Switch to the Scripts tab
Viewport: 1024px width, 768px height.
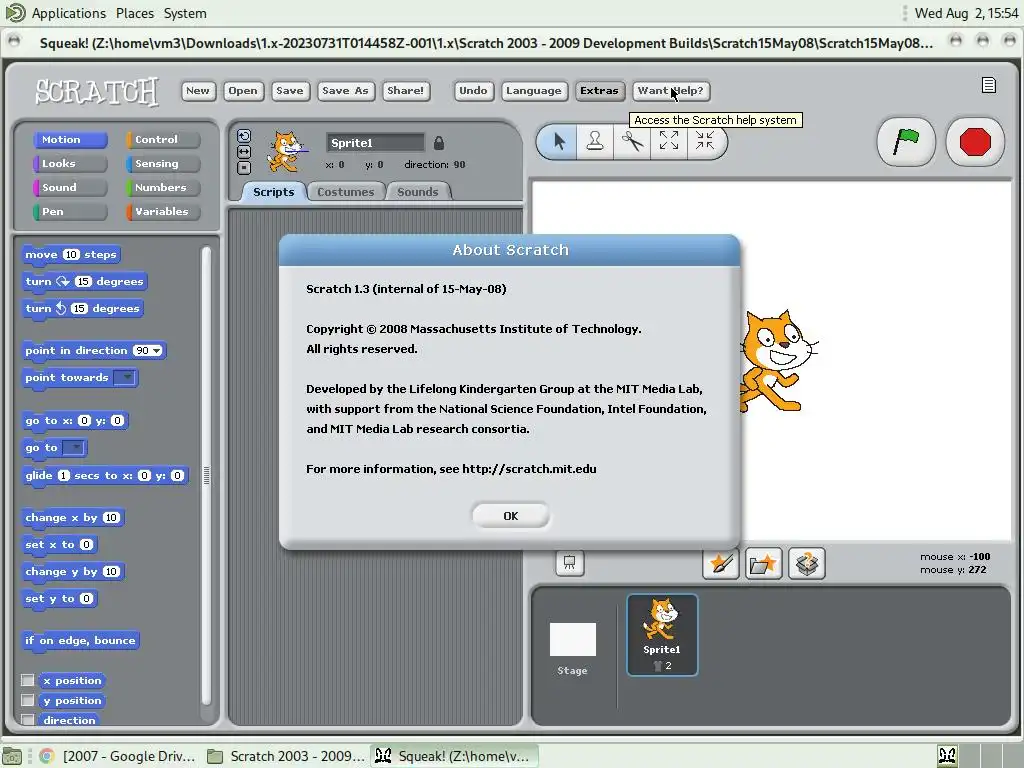[x=274, y=191]
